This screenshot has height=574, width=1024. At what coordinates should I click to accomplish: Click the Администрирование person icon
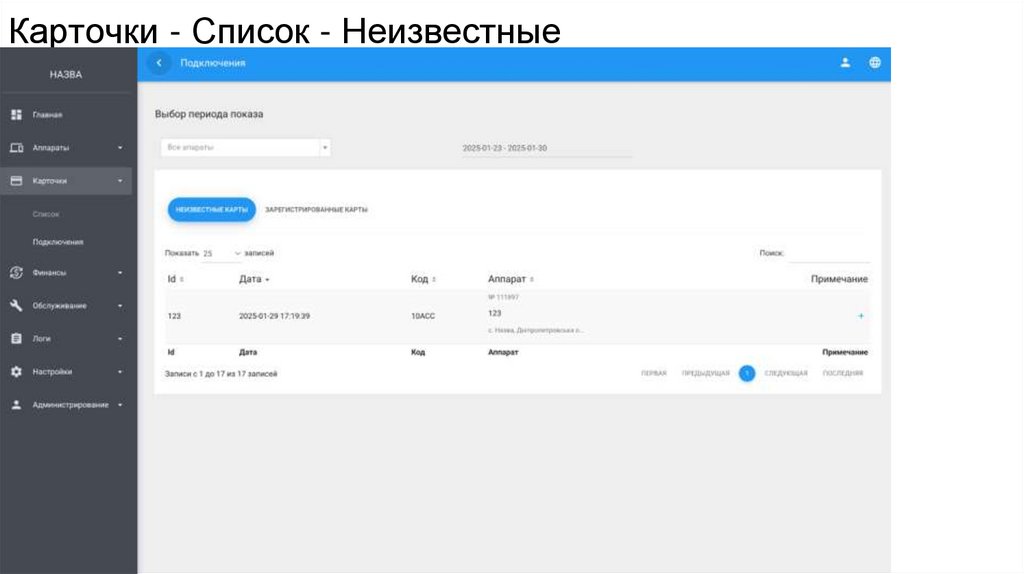[16, 405]
